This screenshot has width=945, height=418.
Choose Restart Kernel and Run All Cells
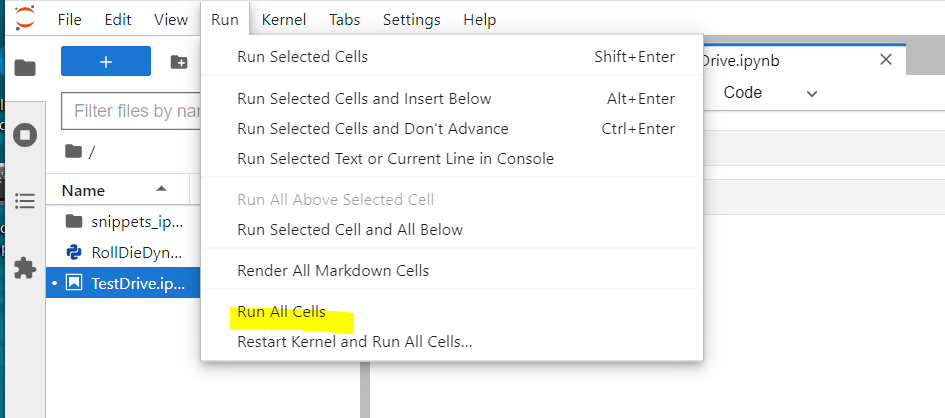[x=354, y=342]
